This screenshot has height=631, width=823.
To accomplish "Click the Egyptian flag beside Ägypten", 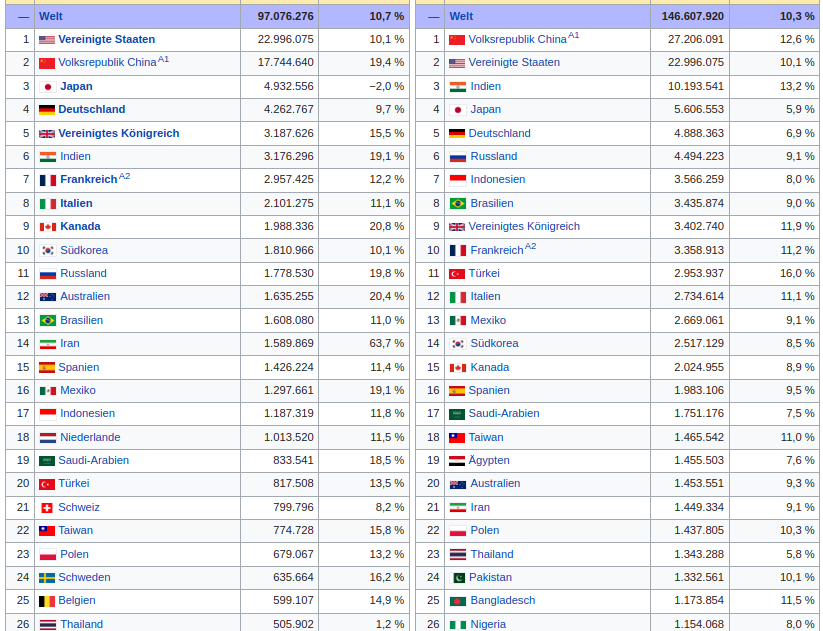I will point(457,461).
